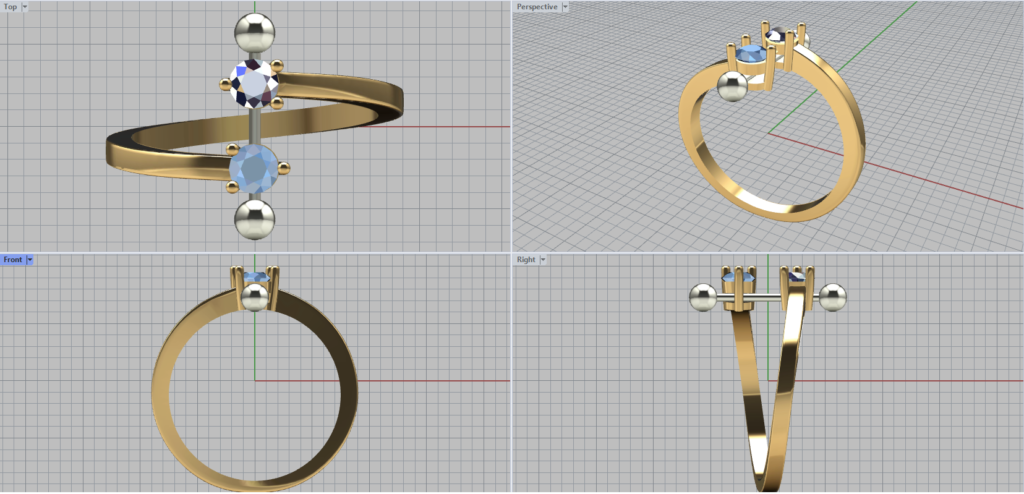Select the silver ball in Perspective view
This screenshot has height=494, width=1024.
point(733,87)
